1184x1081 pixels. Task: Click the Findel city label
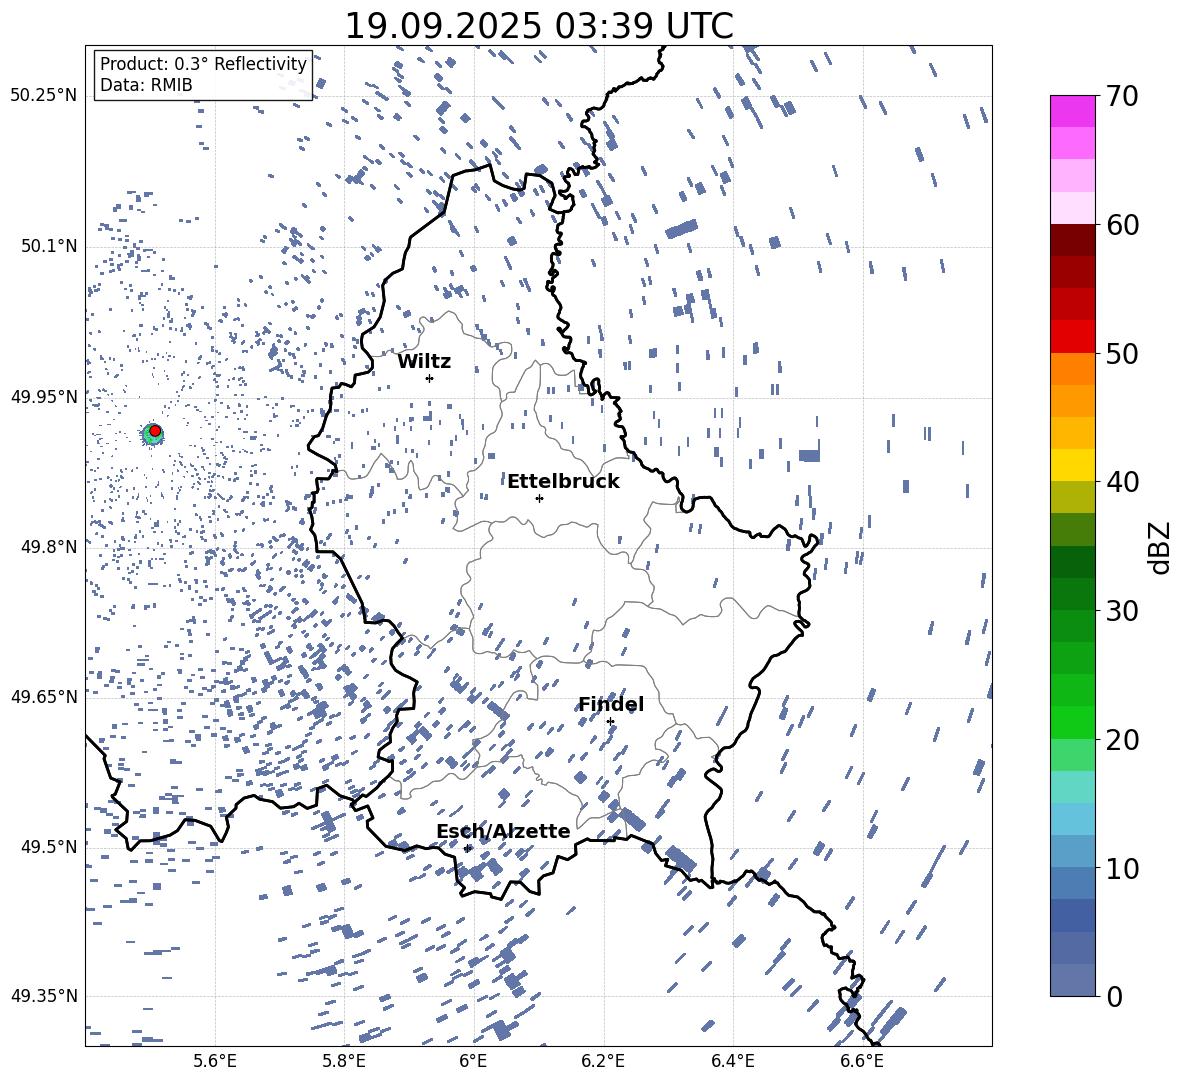coord(611,704)
